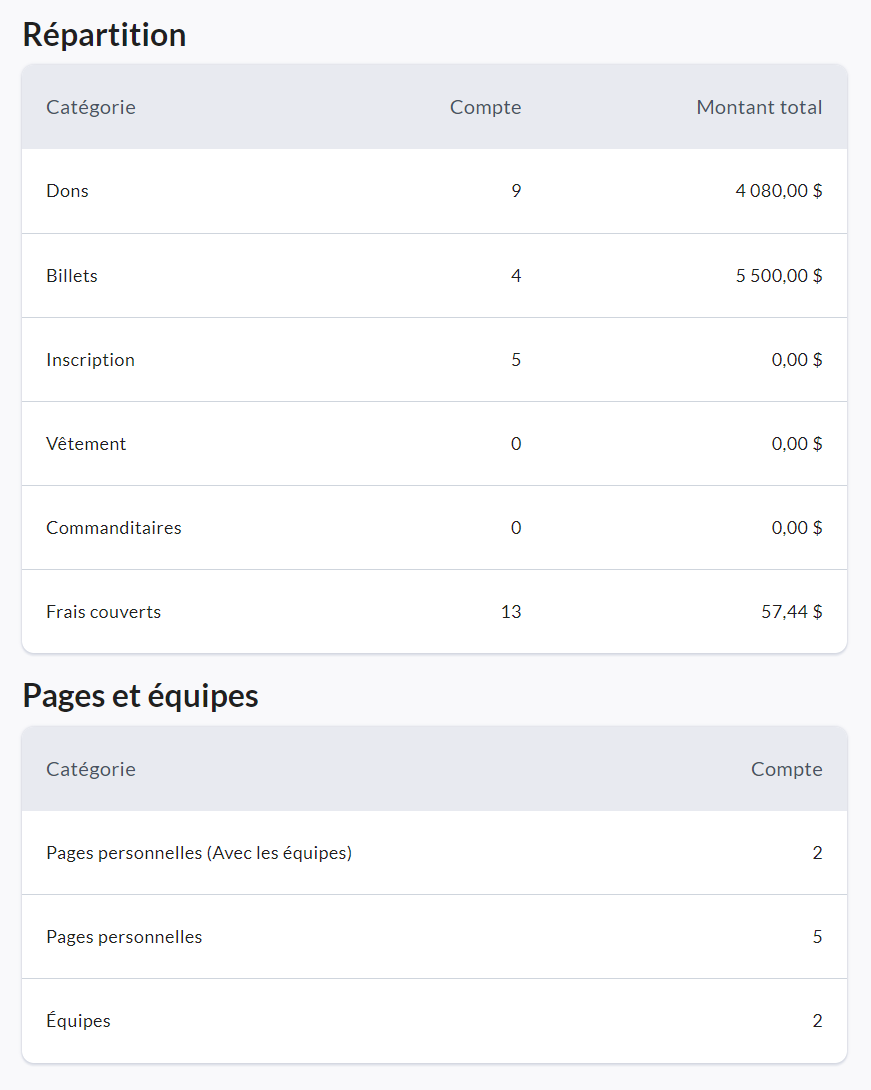Click the Pages et équipes heading
This screenshot has height=1090, width=871.
(140, 696)
